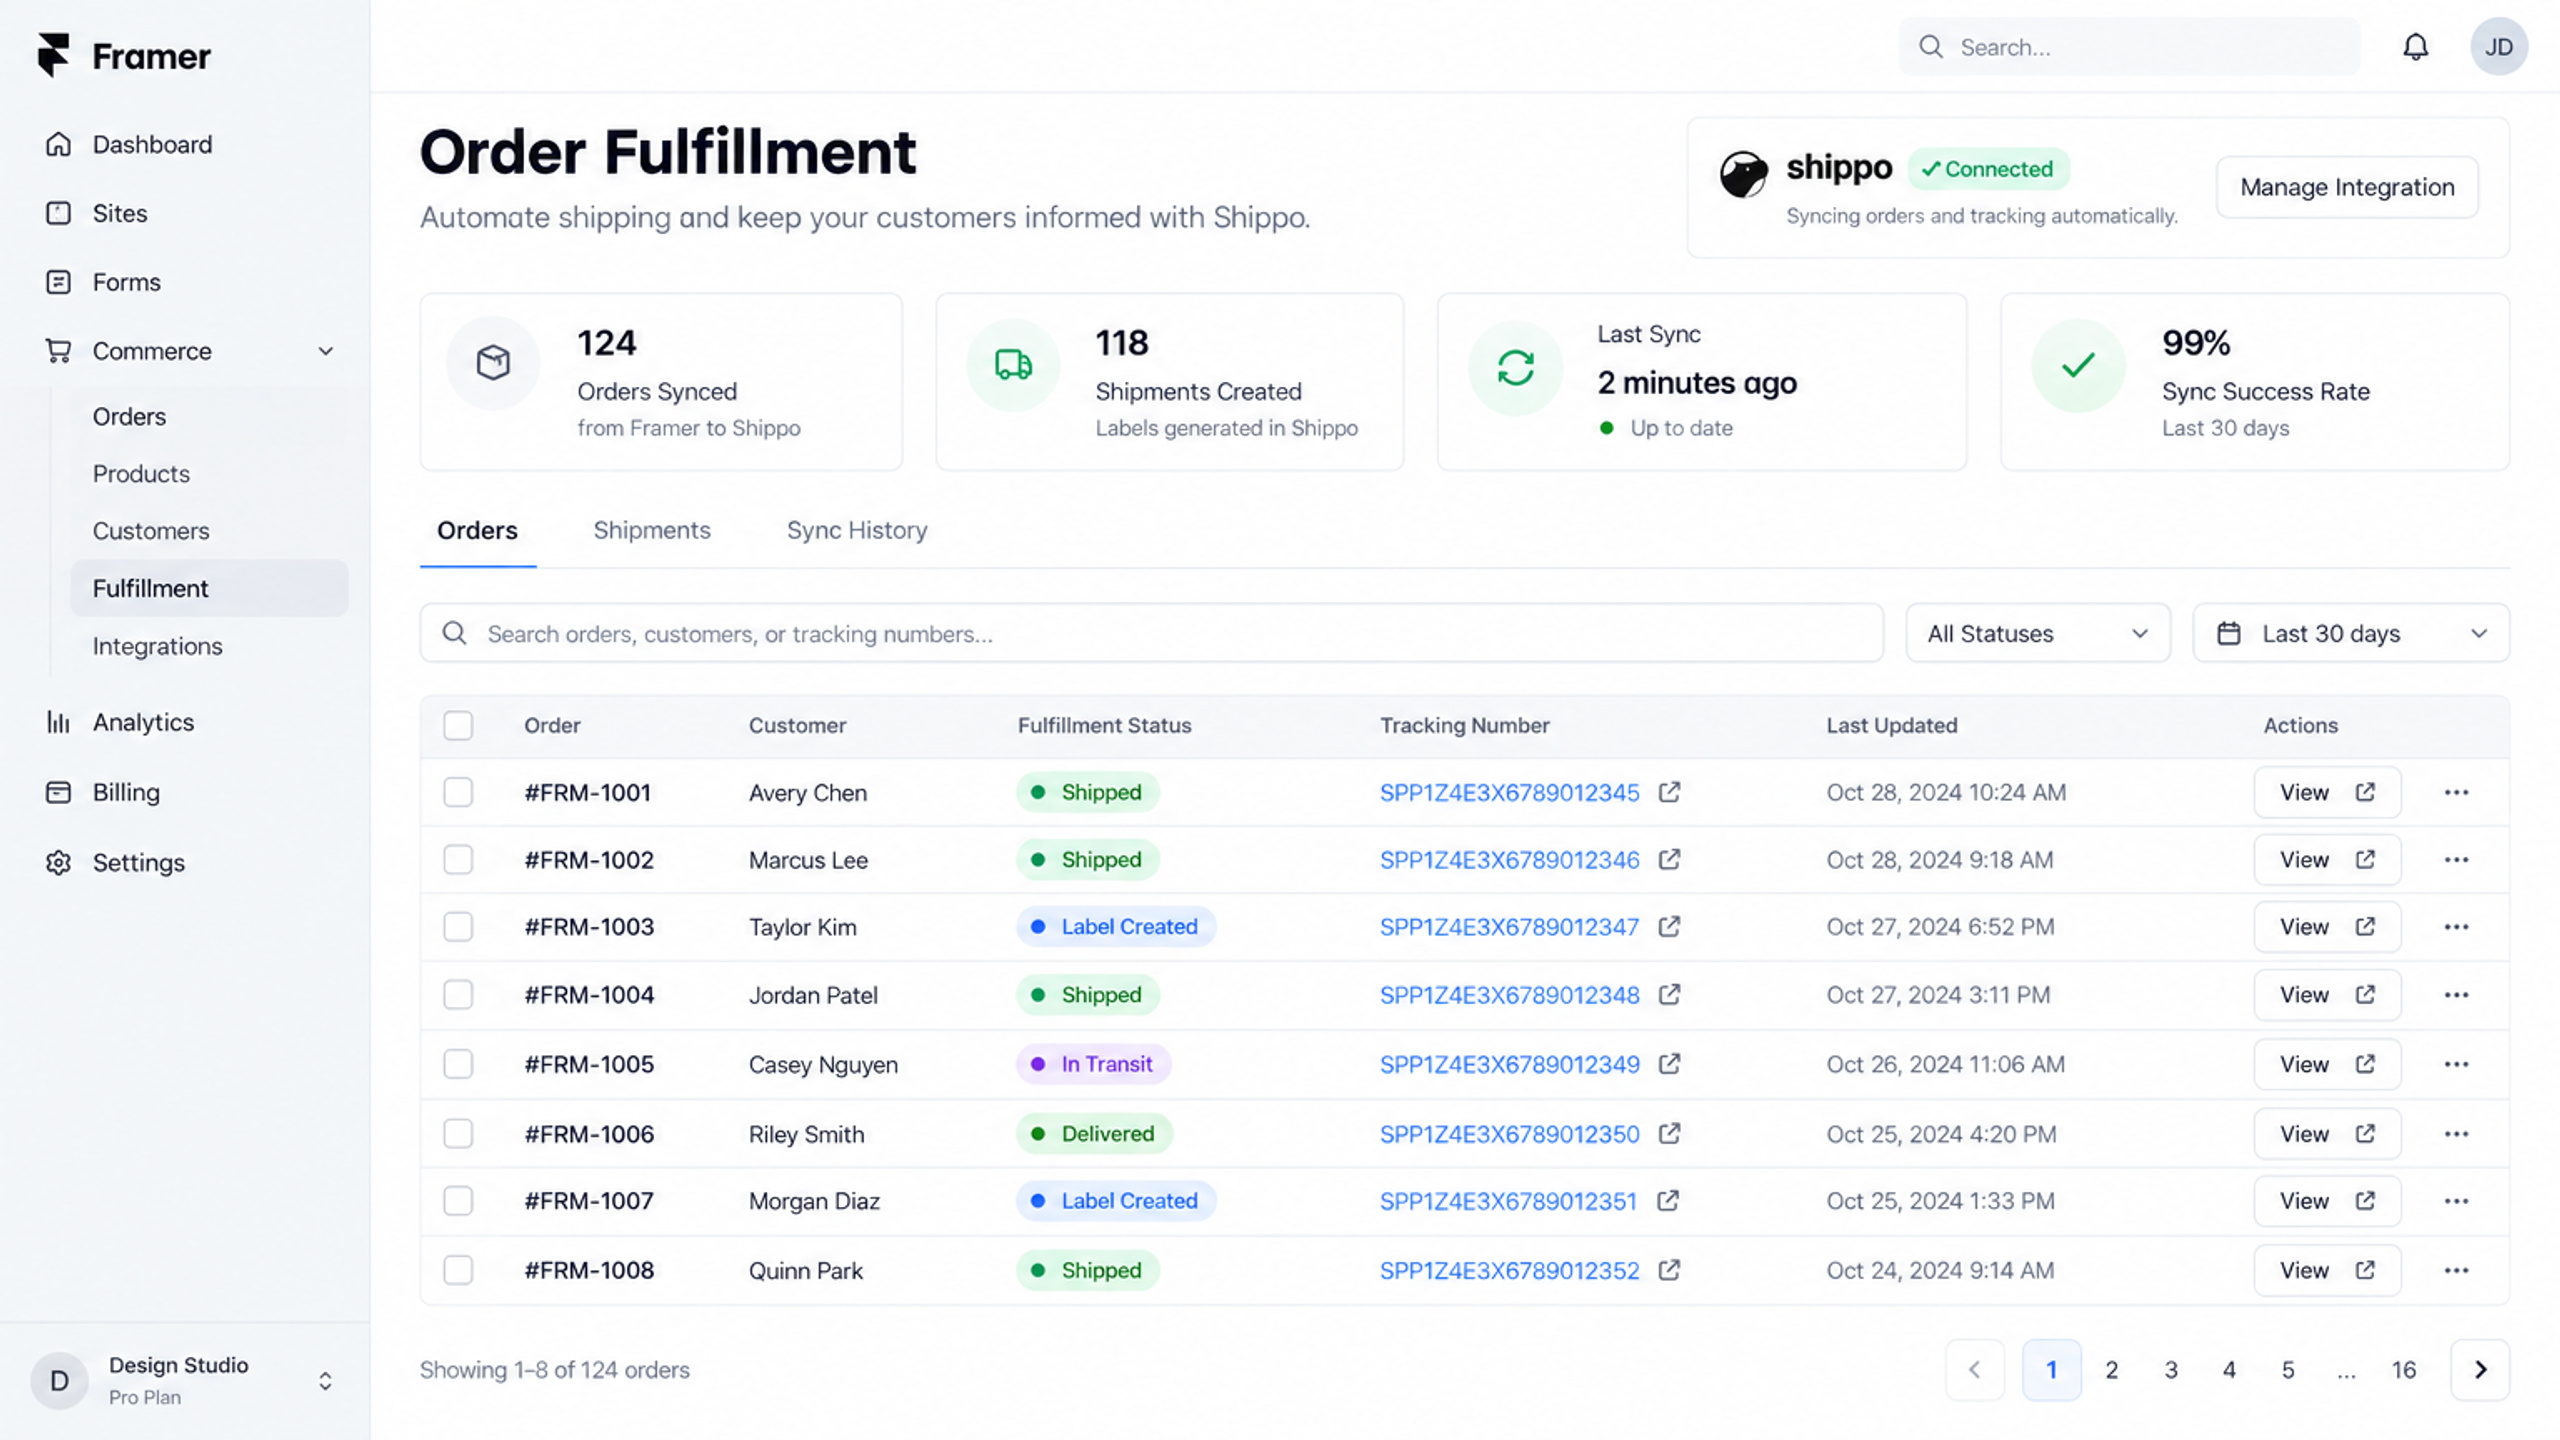Toggle the select-all orders checkbox in header
The image size is (2560, 1440).
click(458, 725)
